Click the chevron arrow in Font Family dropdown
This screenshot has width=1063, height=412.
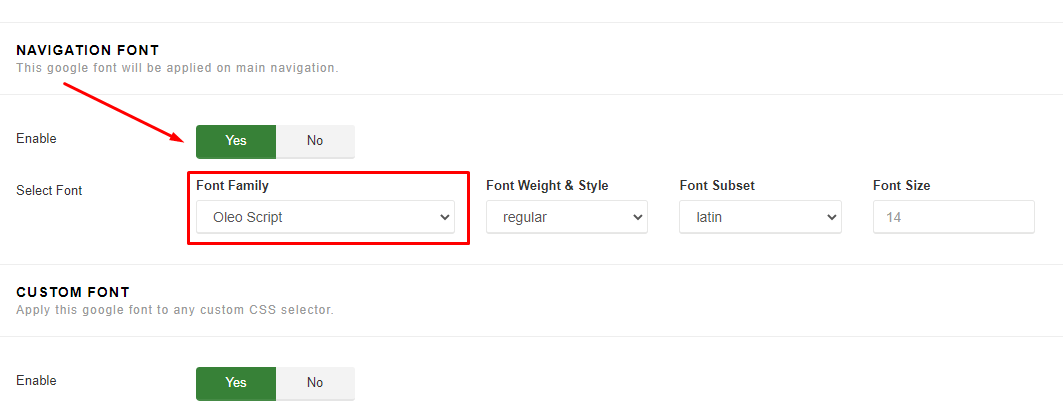pyautogui.click(x=445, y=217)
